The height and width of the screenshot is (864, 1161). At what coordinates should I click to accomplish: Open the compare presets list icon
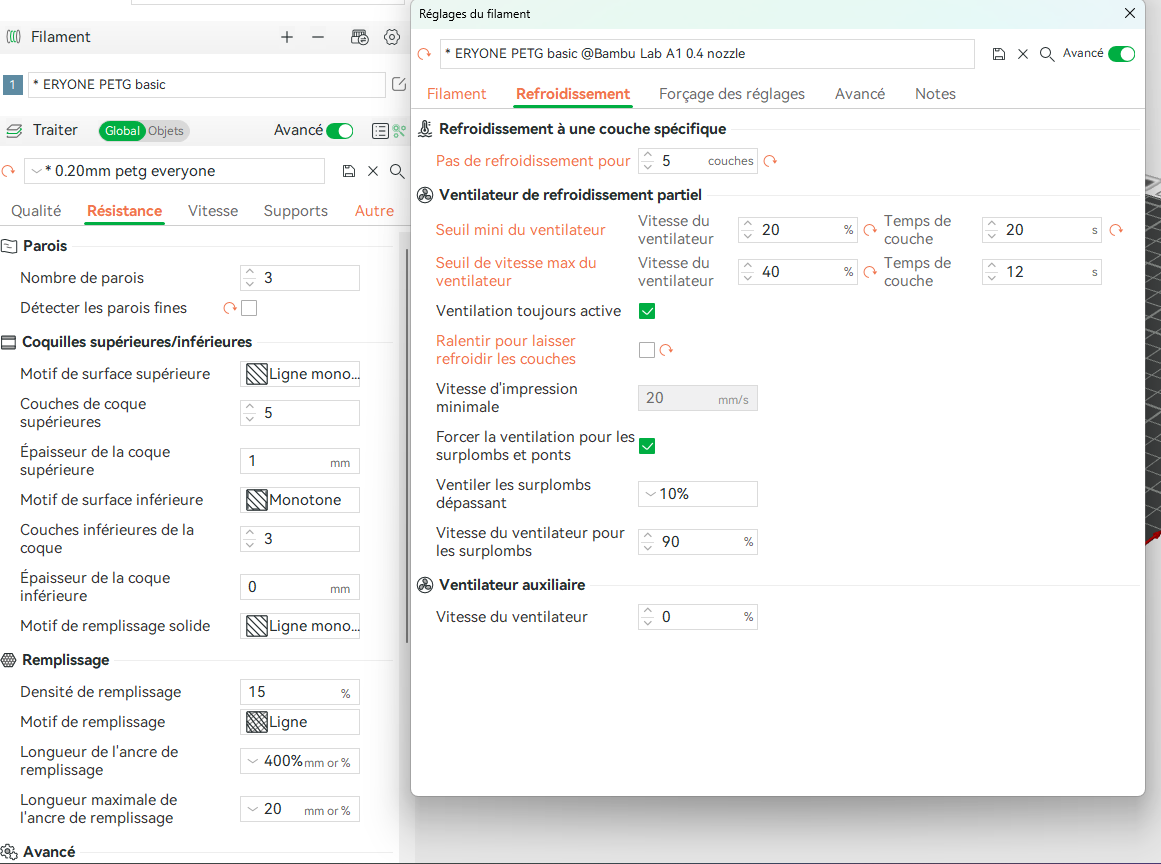tap(380, 131)
